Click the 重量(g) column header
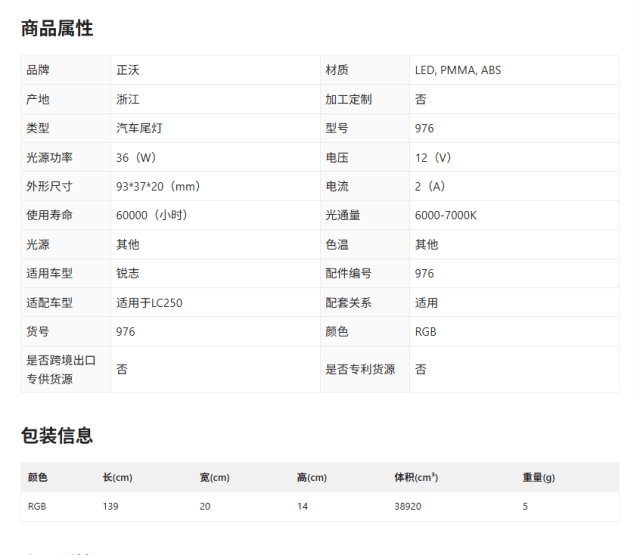Image resolution: width=640 pixels, height=555 pixels. coord(539,477)
